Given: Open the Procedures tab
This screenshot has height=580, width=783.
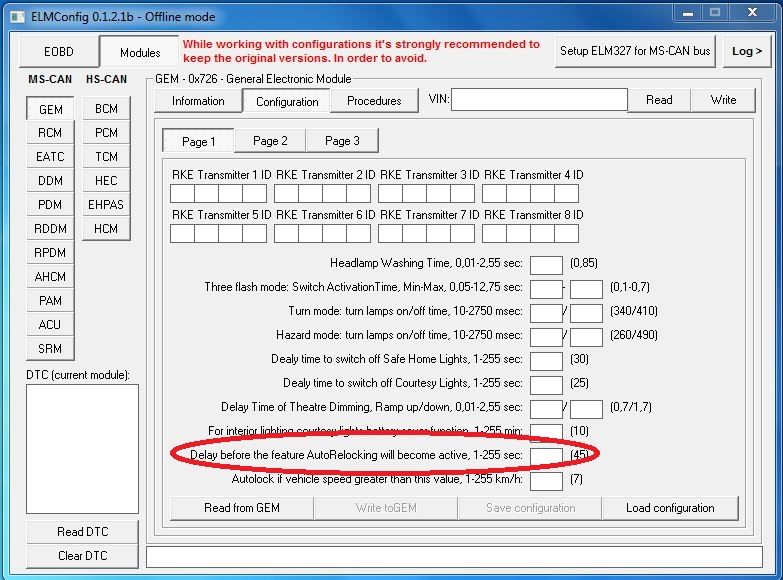Looking at the screenshot, I should pyautogui.click(x=374, y=101).
